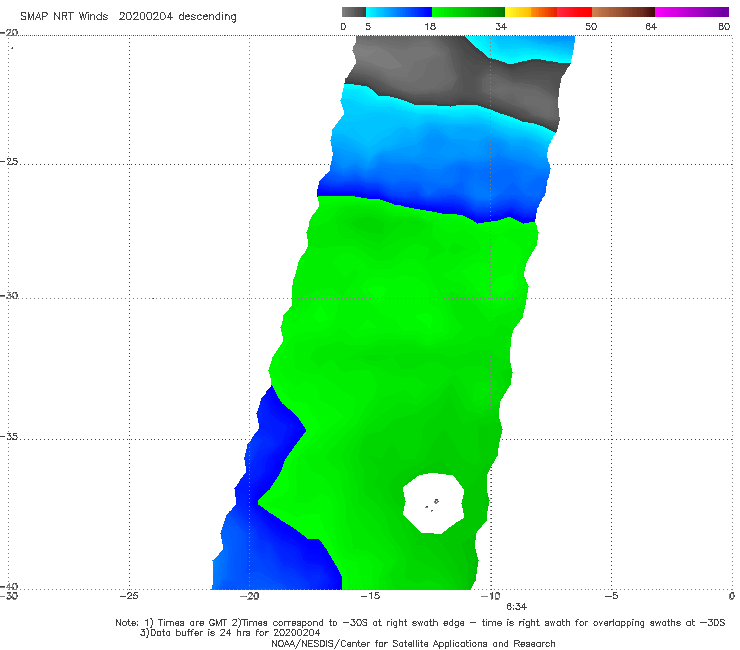Viewport: 740px width, 650px height.
Task: Click colorbar label '80'
Action: click(x=724, y=26)
